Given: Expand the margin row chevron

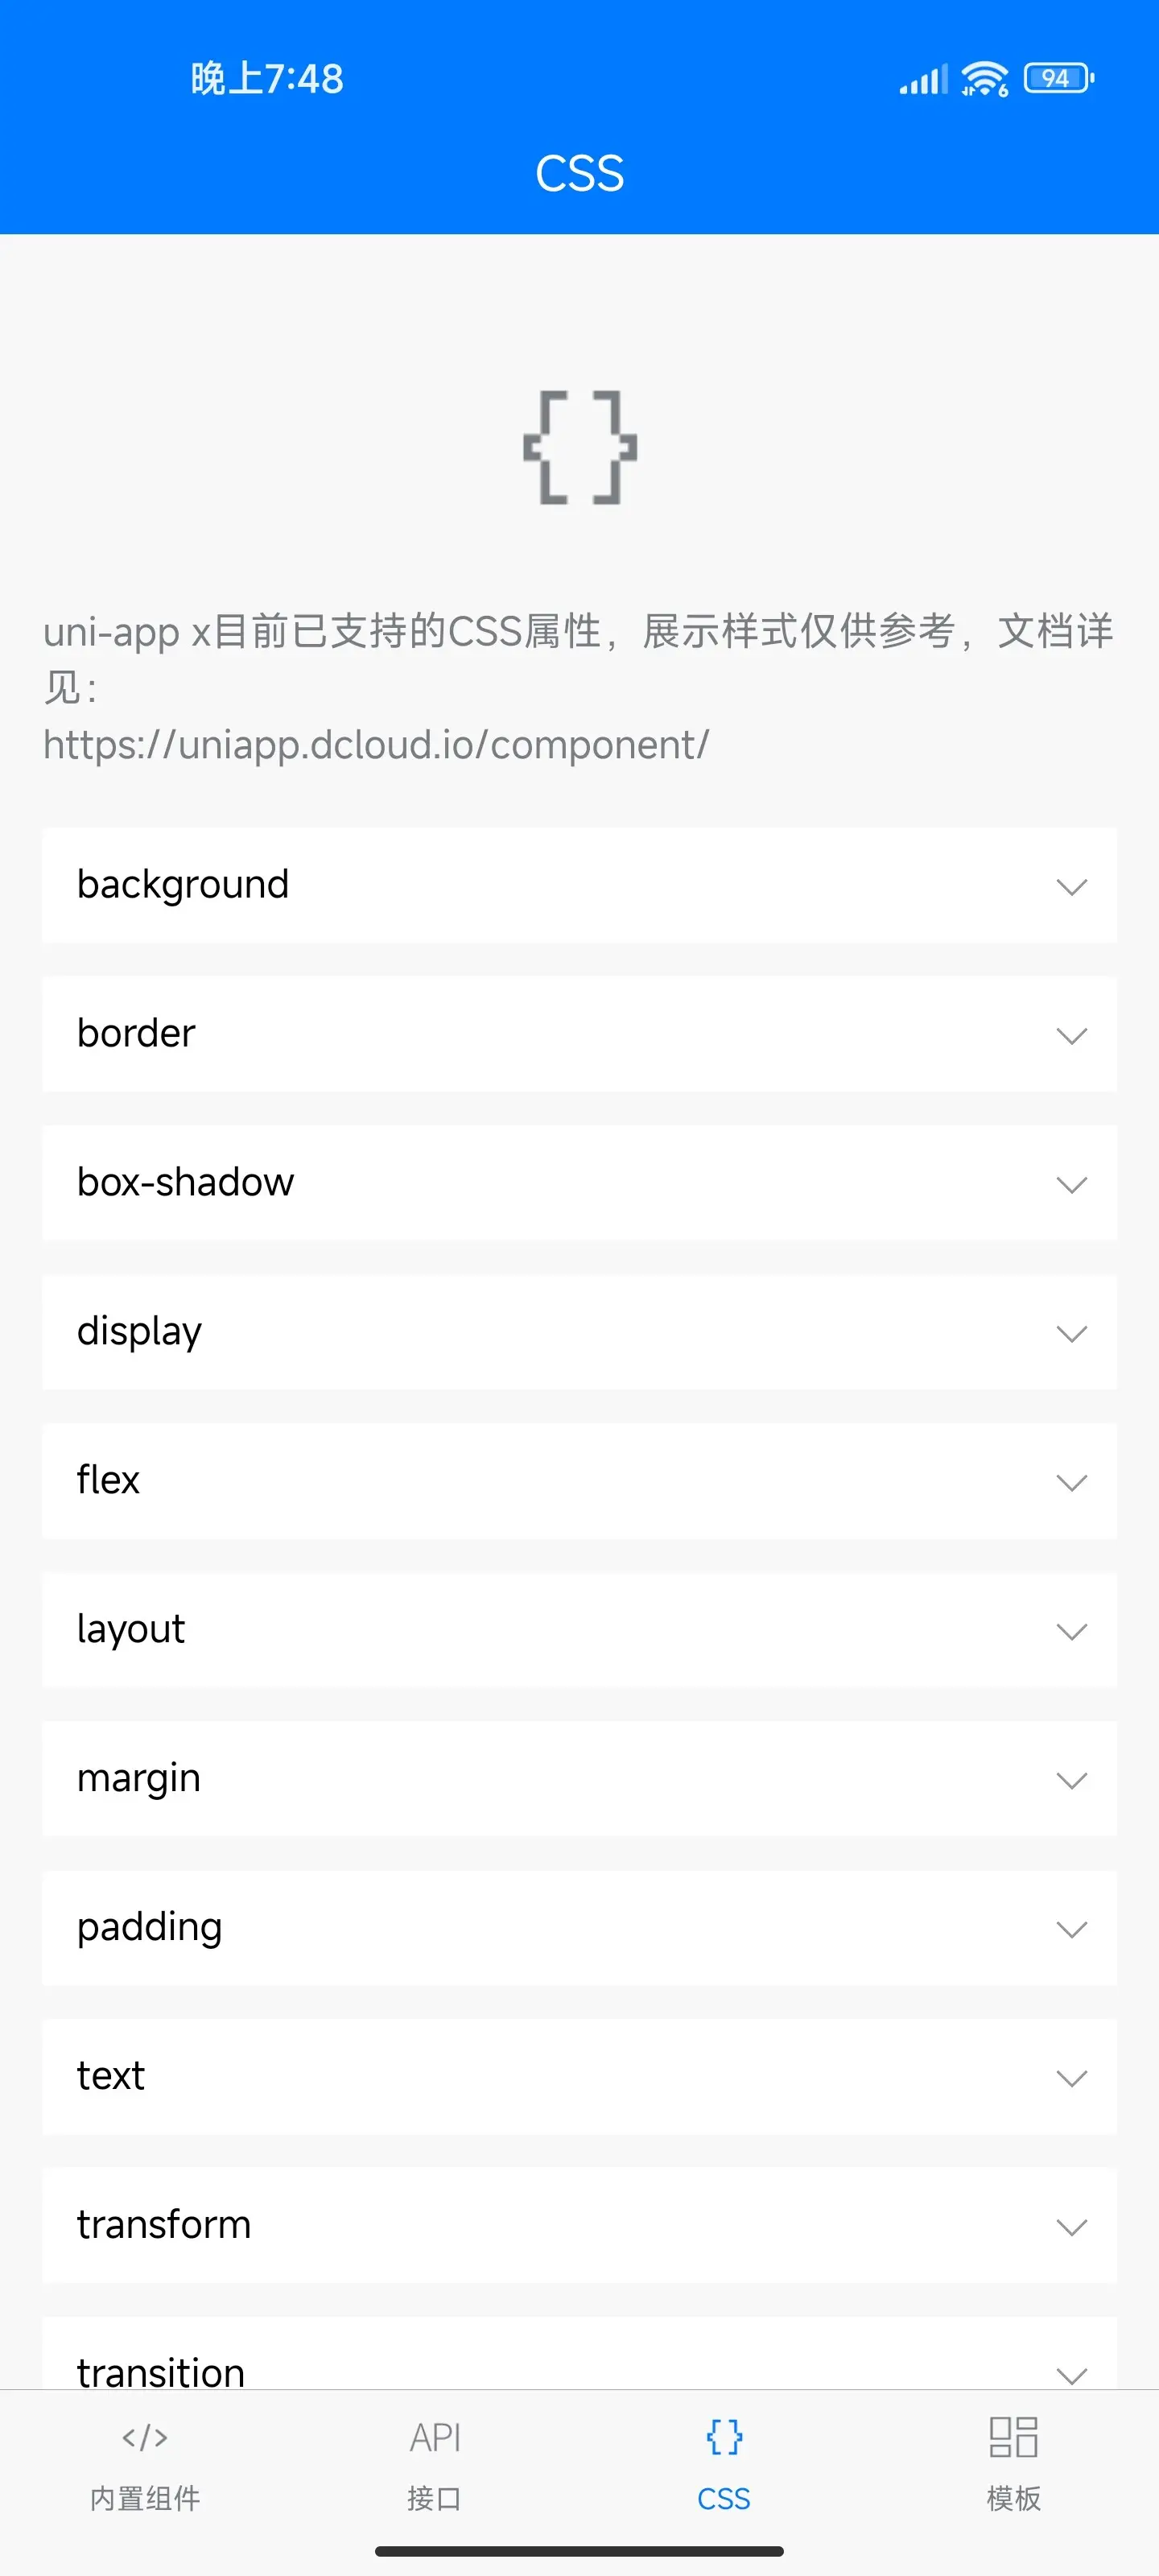Looking at the screenshot, I should pyautogui.click(x=1071, y=1780).
